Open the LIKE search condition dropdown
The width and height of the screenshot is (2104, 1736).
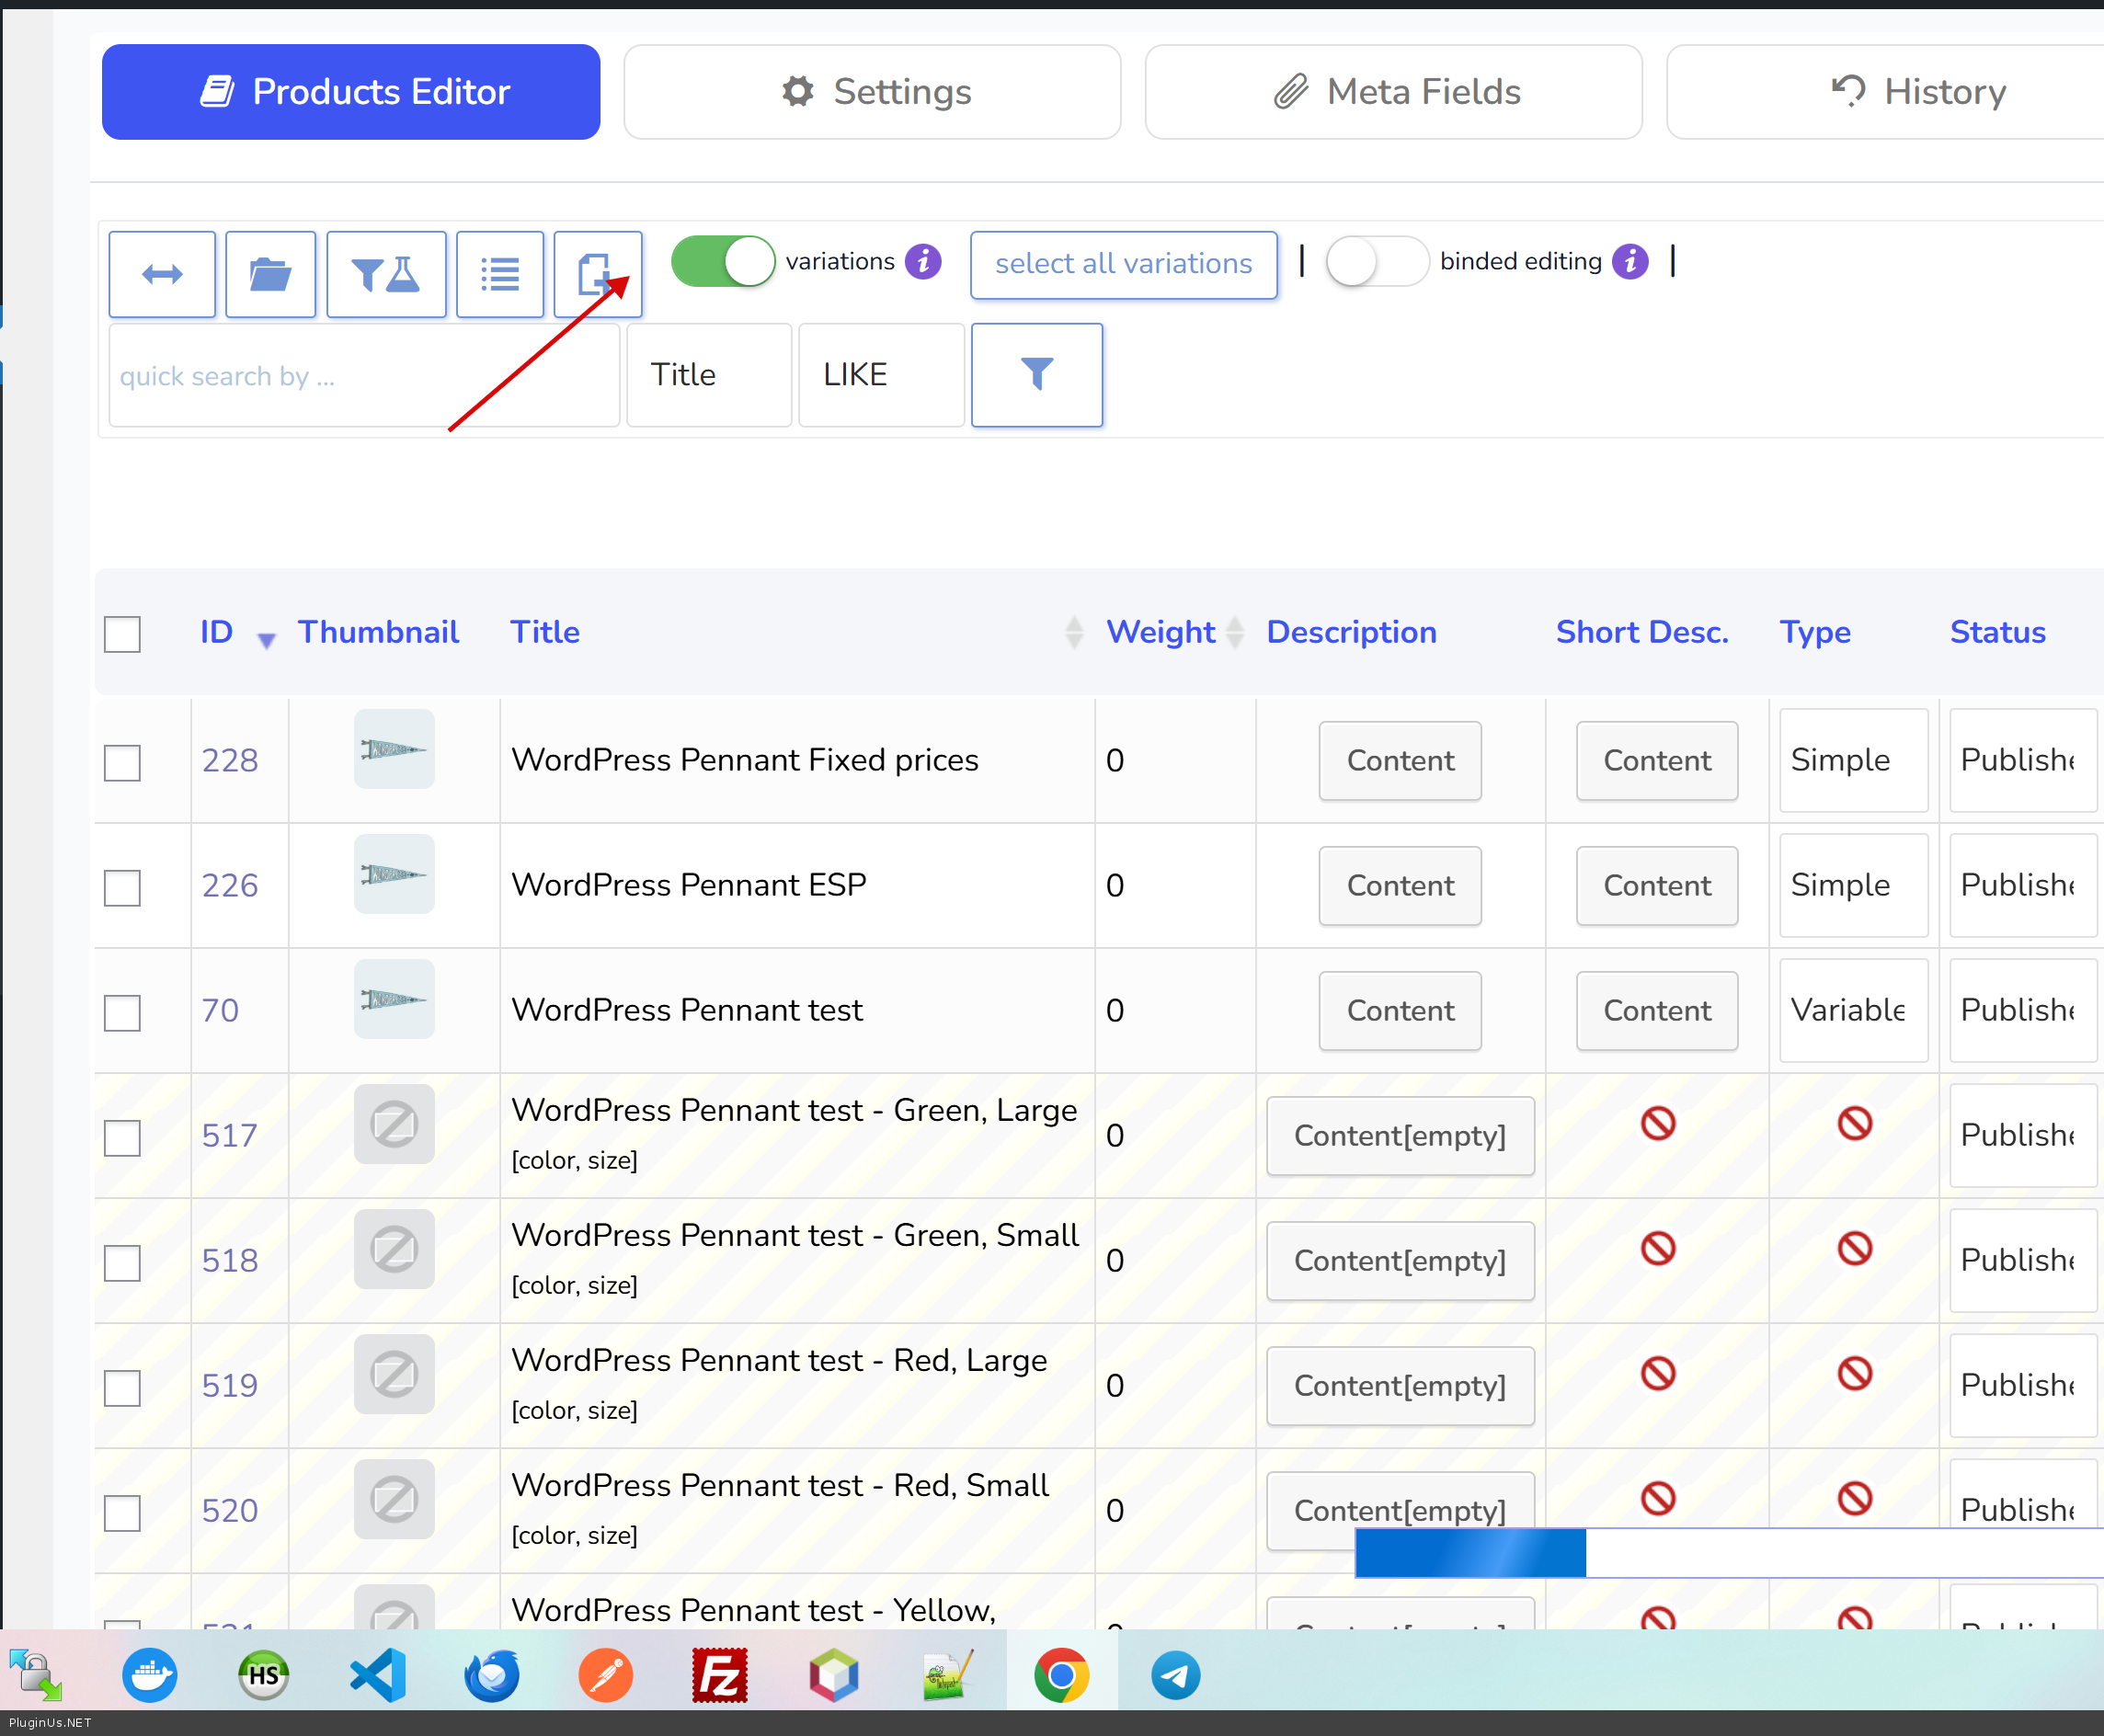click(880, 375)
